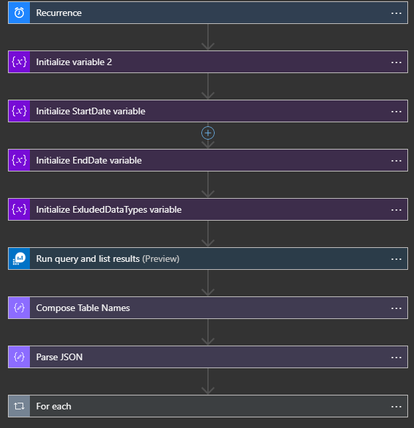The image size is (414, 428).
Task: Click the Compose Table Names icon
Action: [x=19, y=308]
